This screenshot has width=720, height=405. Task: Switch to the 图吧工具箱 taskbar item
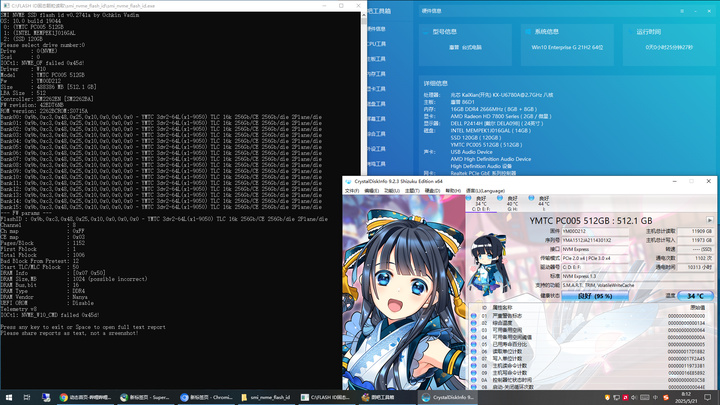click(x=387, y=397)
